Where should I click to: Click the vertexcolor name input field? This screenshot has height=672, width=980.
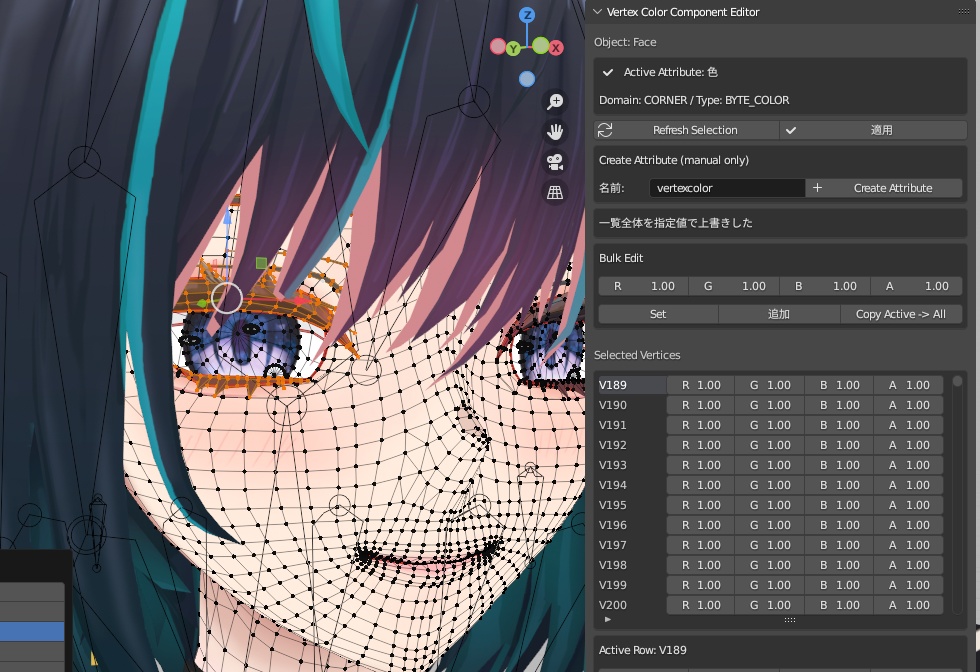tap(725, 188)
